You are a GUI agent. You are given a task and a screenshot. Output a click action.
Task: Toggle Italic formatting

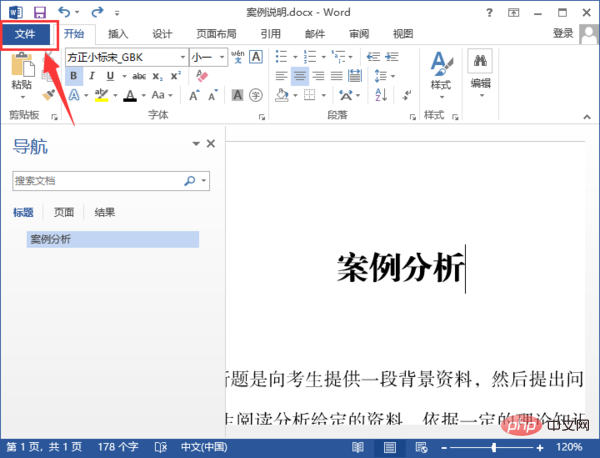click(91, 76)
